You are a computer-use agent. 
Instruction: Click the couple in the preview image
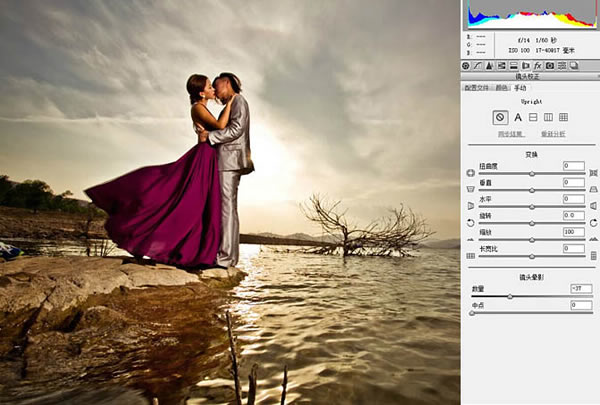coord(220,168)
